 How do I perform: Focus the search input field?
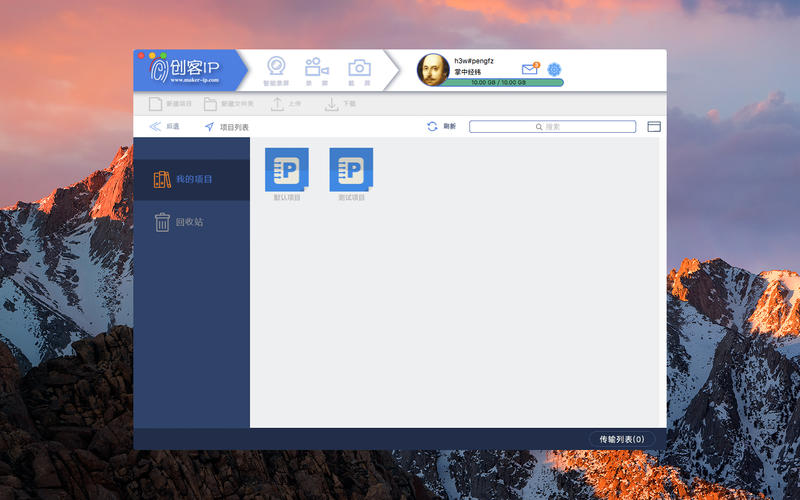pos(553,127)
